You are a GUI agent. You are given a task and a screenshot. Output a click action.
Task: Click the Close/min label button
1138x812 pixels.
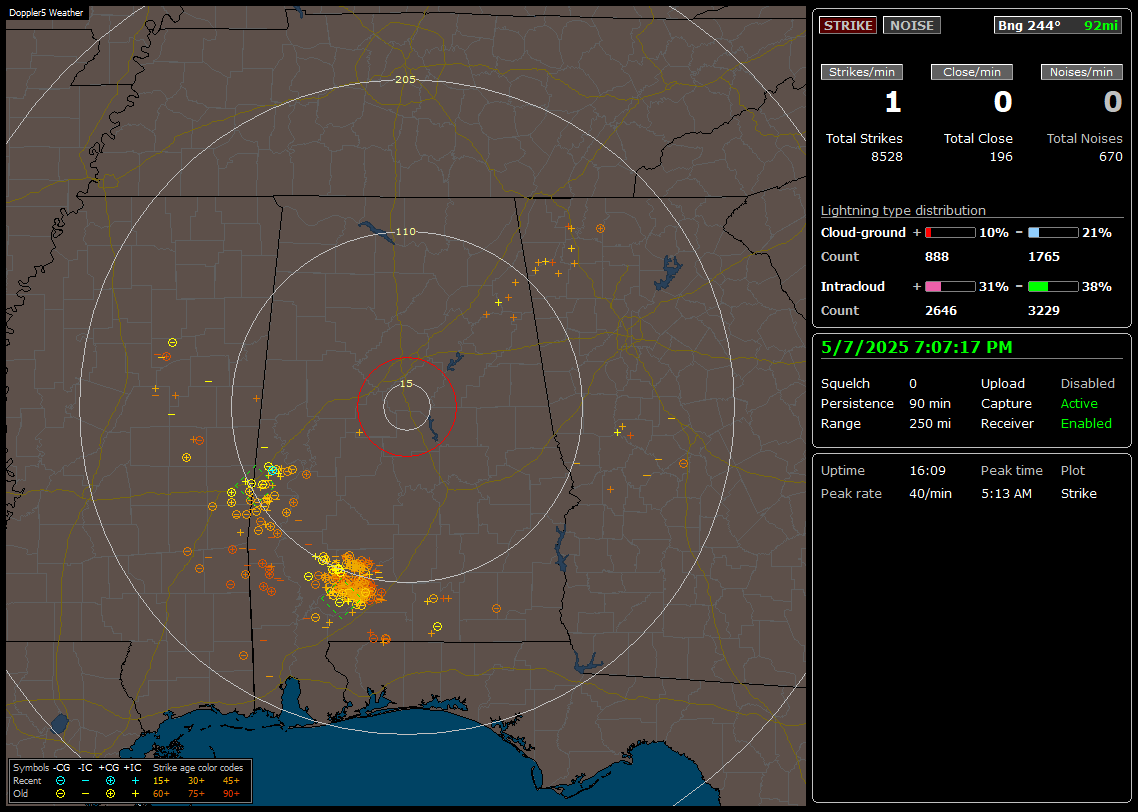click(x=972, y=72)
